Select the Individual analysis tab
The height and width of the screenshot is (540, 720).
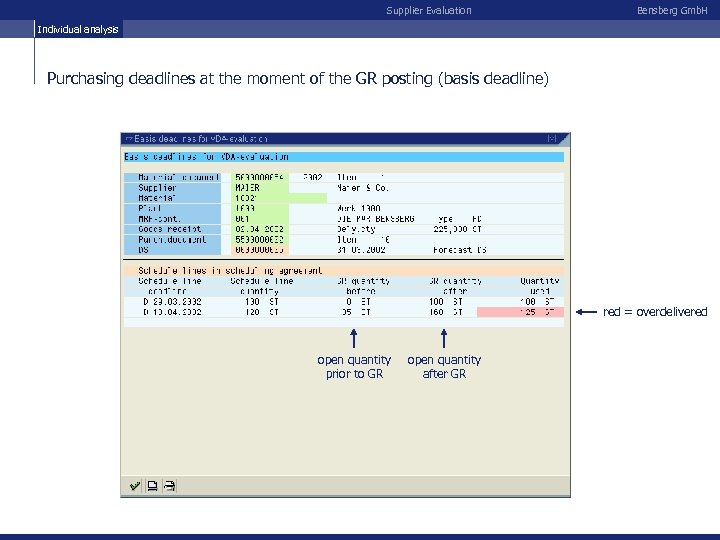tap(78, 29)
